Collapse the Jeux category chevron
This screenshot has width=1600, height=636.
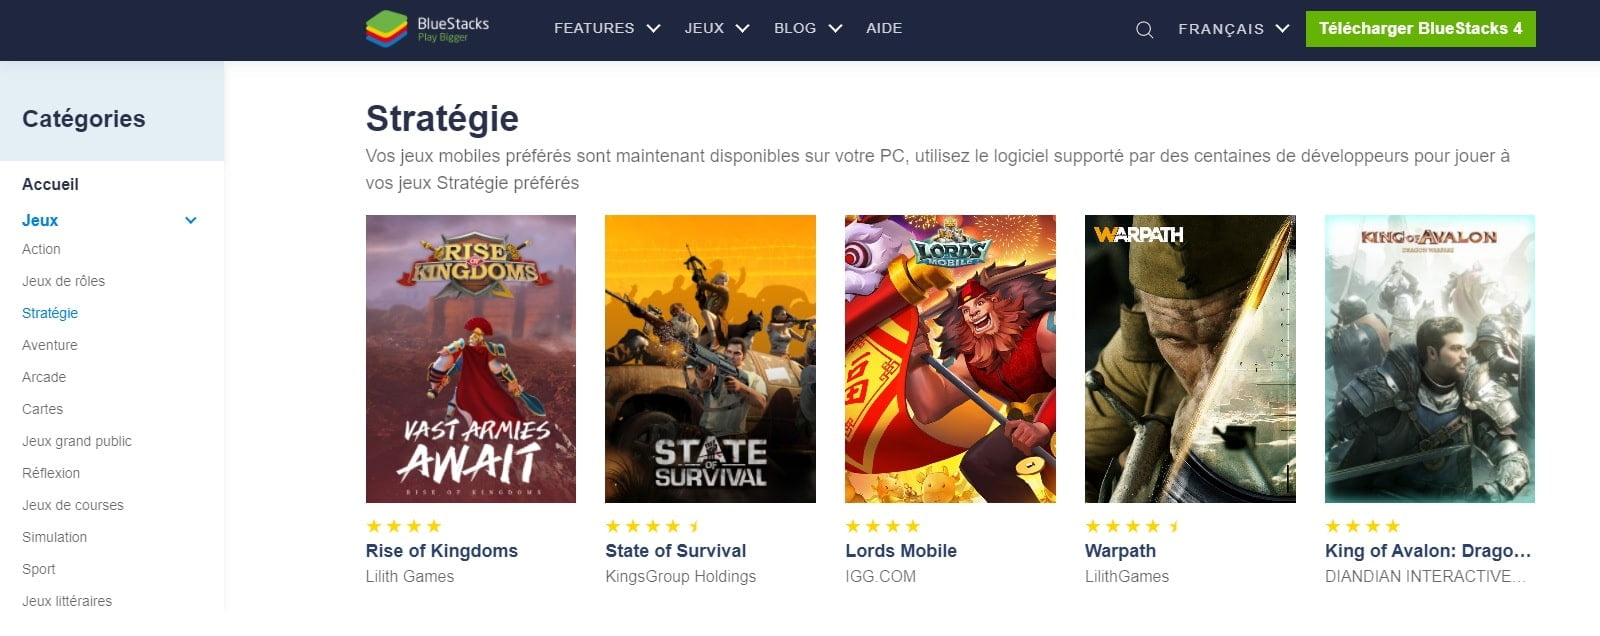coord(191,220)
